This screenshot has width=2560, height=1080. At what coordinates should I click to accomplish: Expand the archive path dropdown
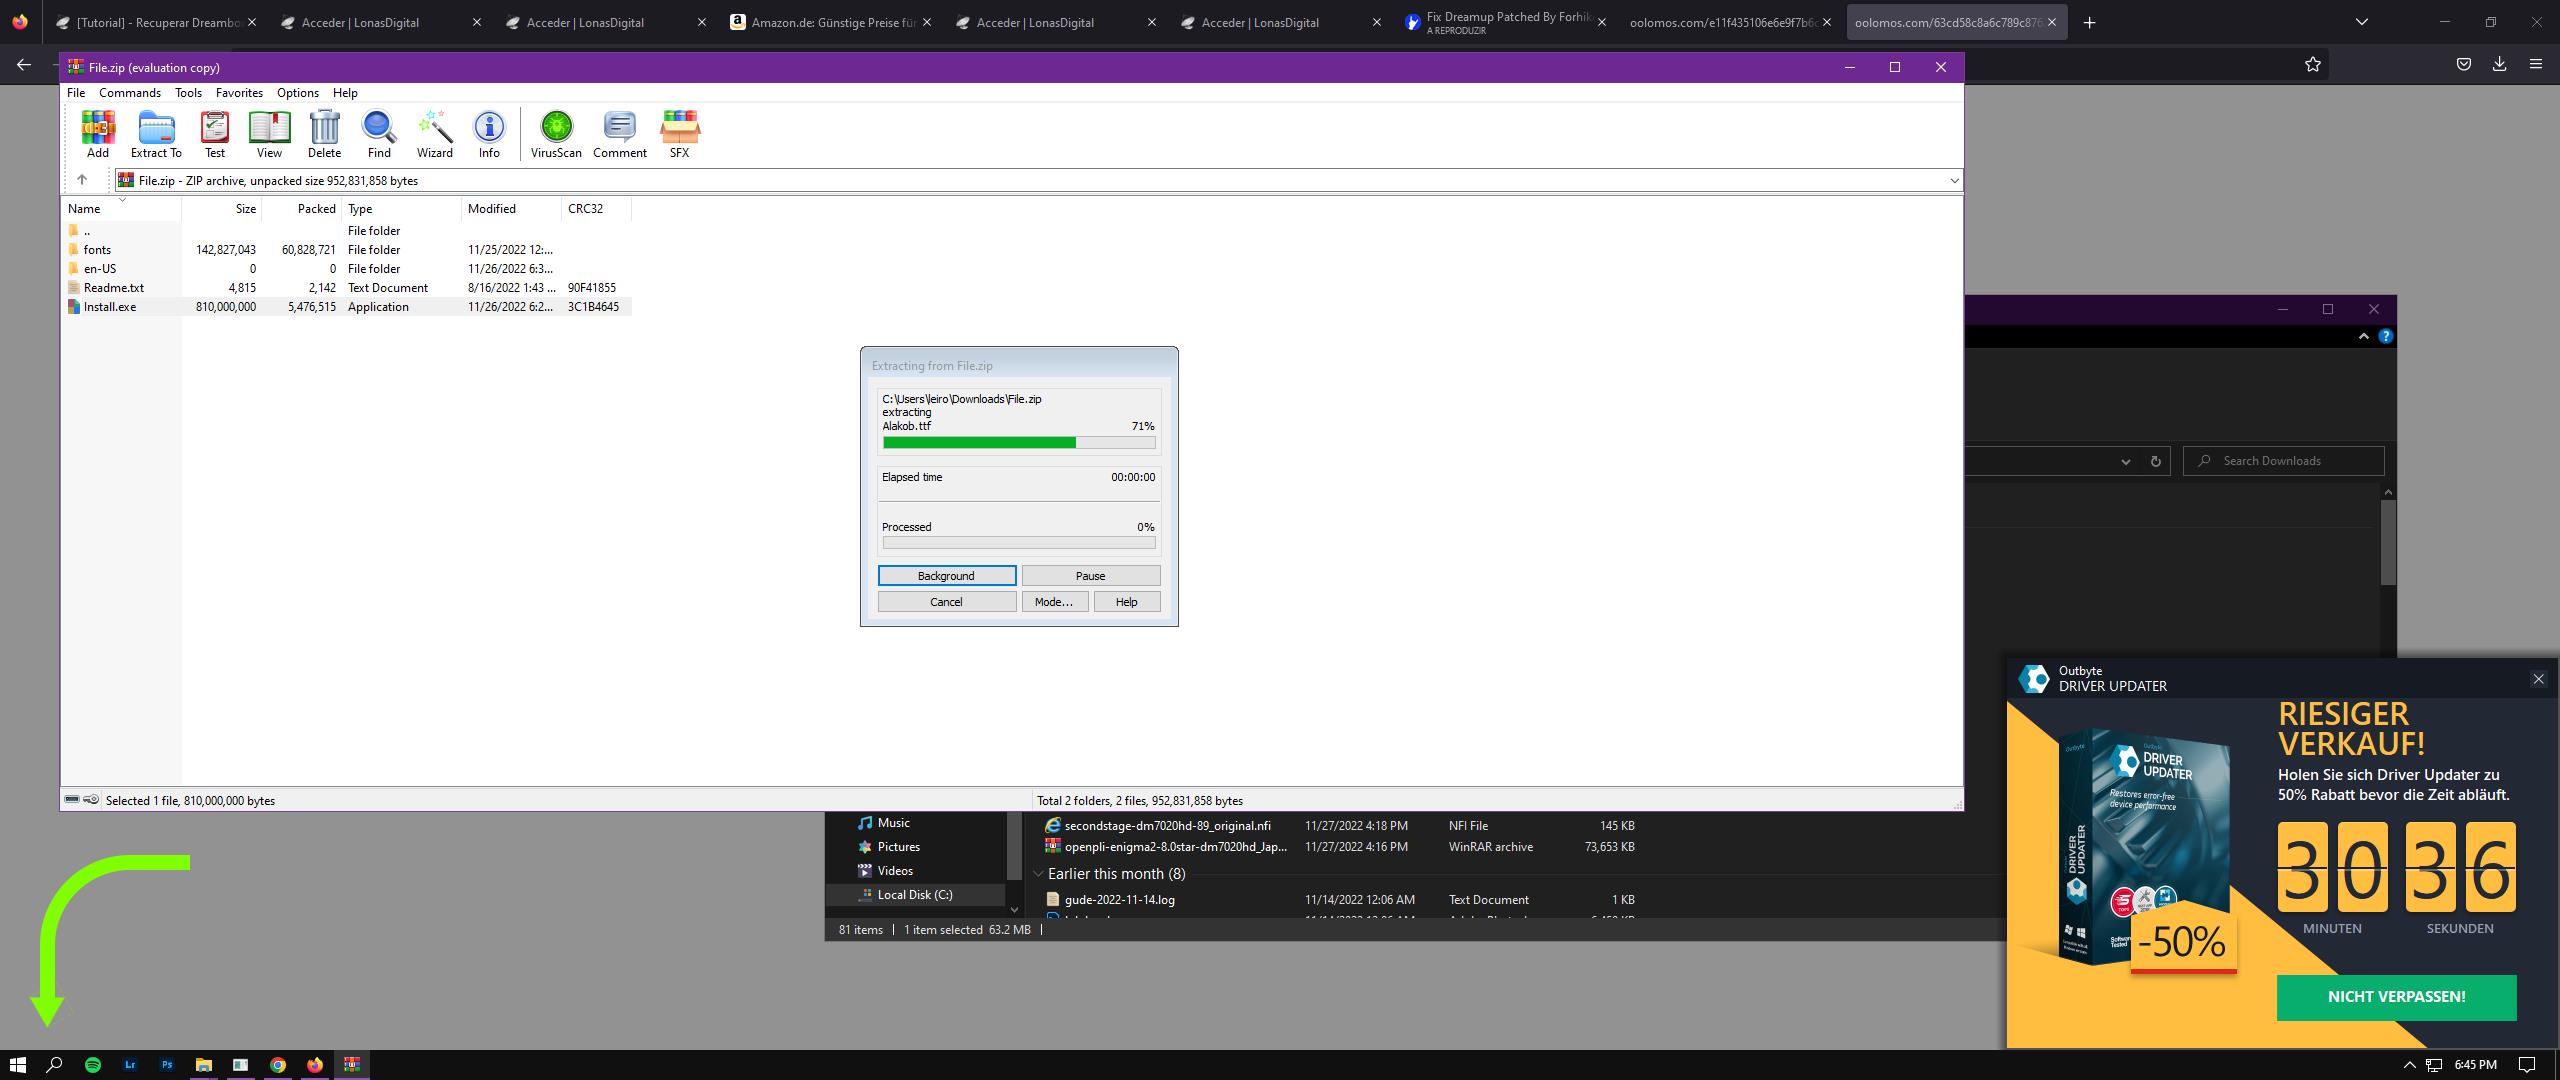[x=1953, y=181]
